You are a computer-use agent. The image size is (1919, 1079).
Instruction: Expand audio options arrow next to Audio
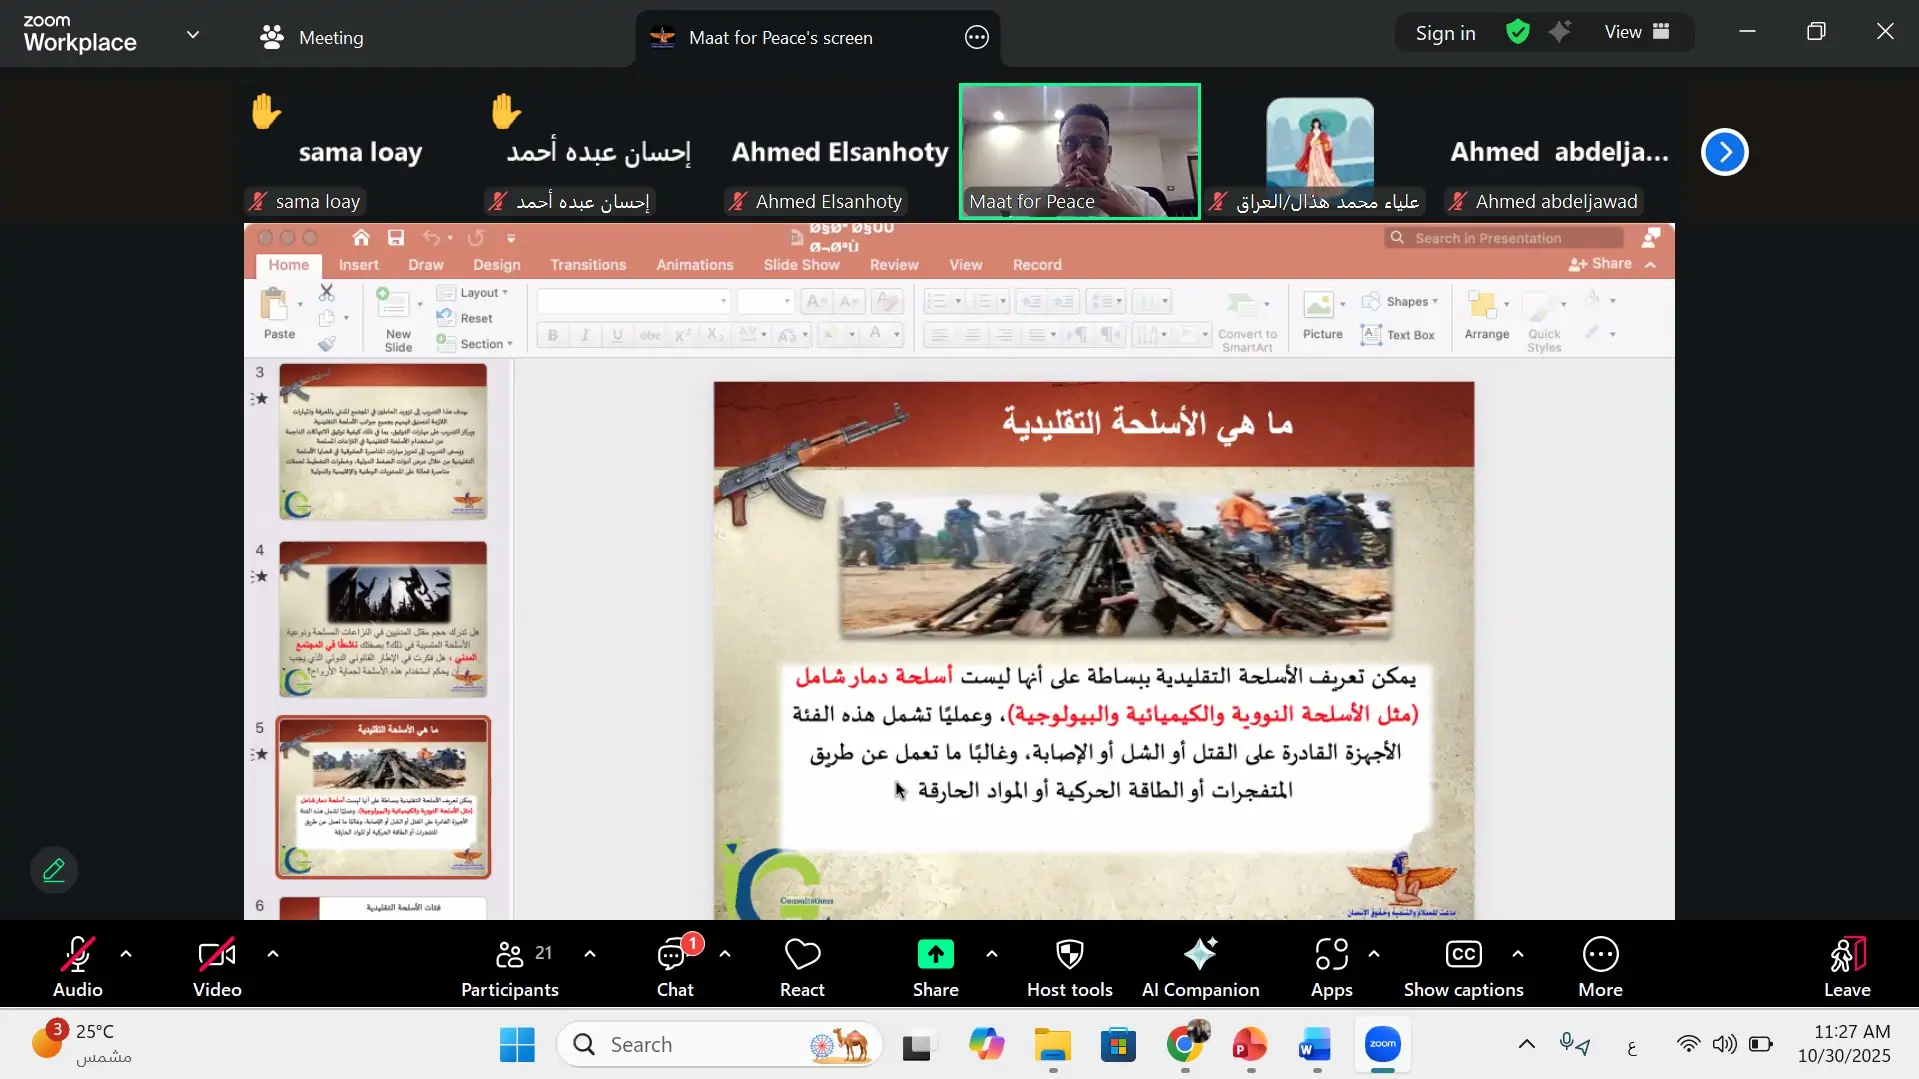click(x=126, y=954)
